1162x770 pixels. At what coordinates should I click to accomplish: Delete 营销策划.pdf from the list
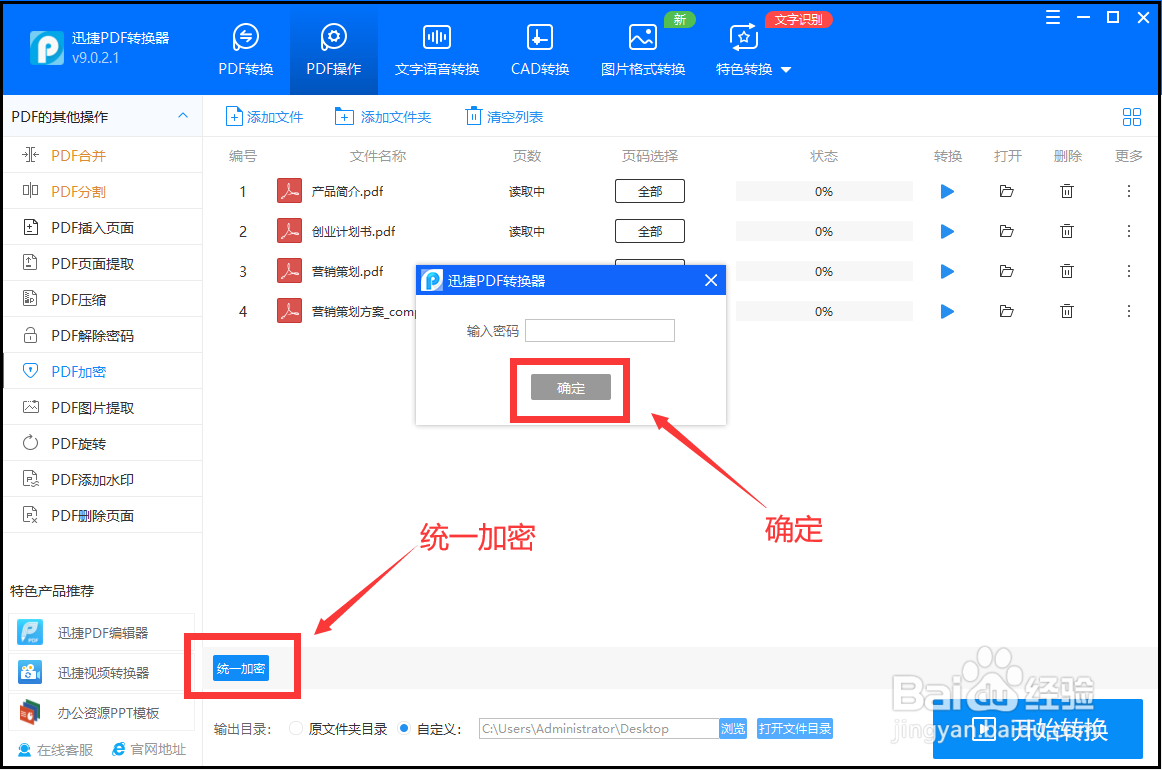tap(1066, 271)
